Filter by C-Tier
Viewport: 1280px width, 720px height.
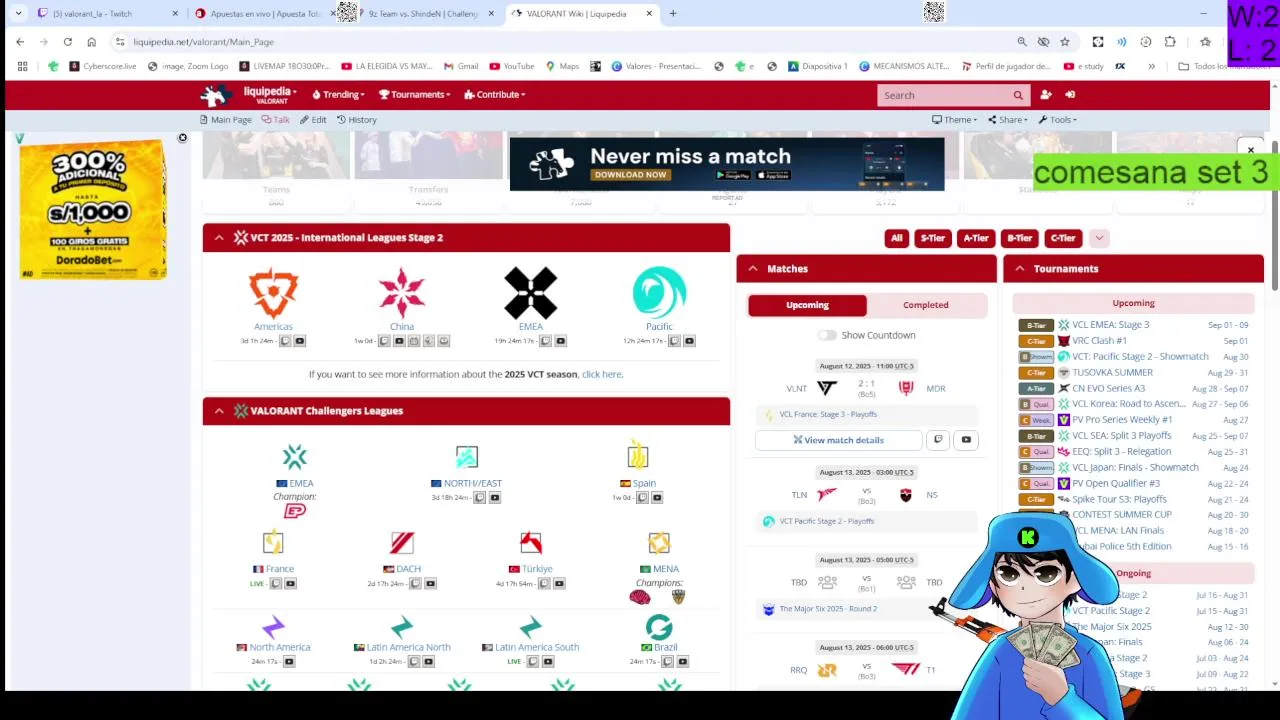pyautogui.click(x=1063, y=238)
